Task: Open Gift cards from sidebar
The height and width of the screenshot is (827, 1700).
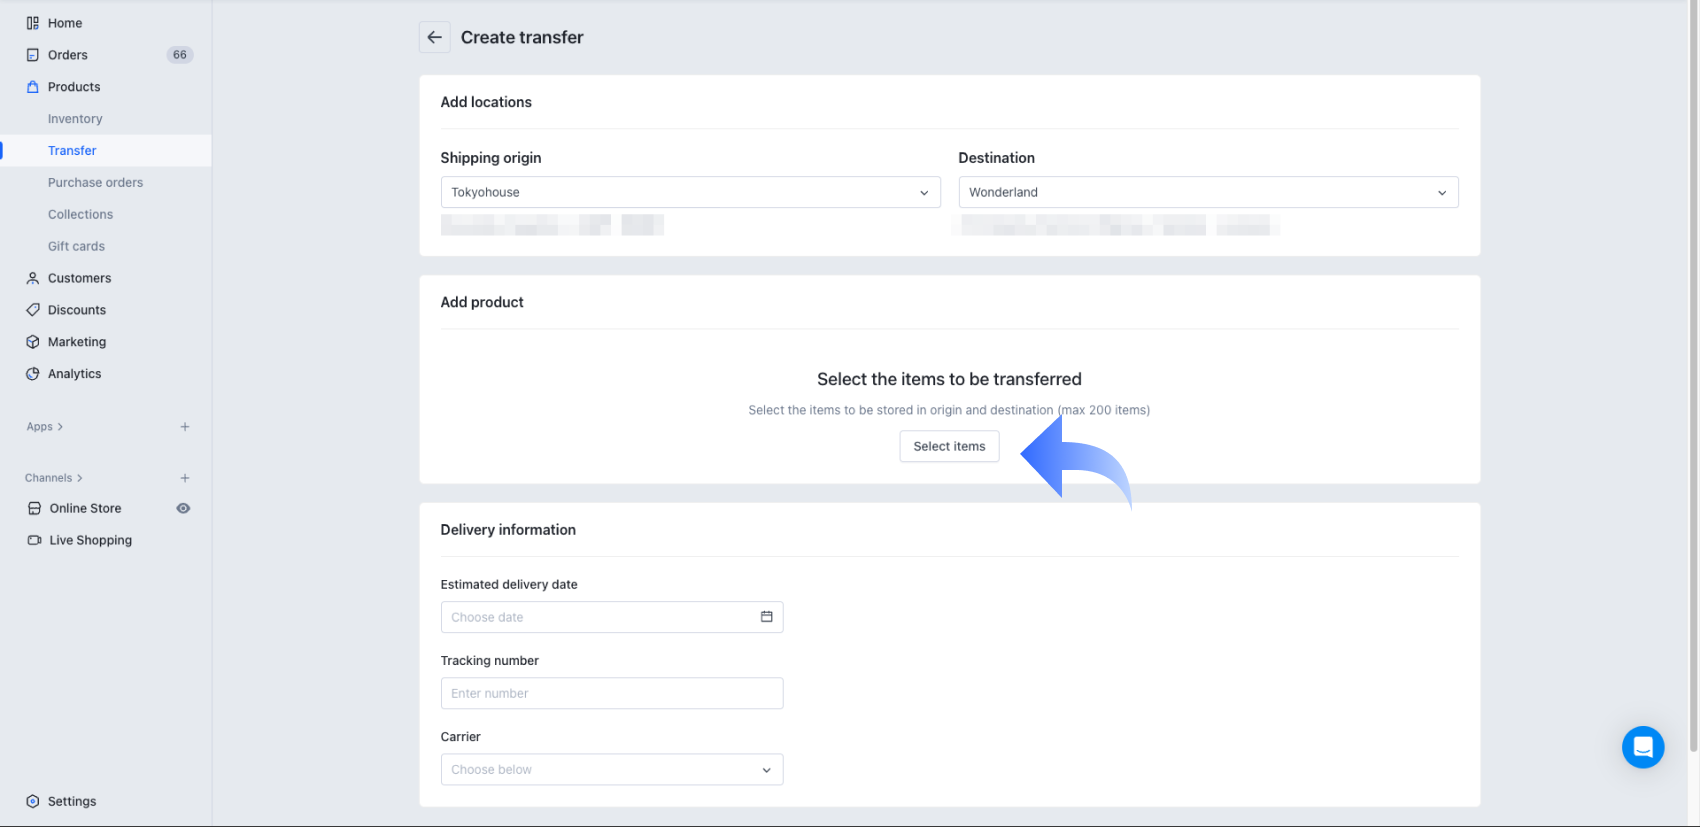Action: [x=76, y=246]
